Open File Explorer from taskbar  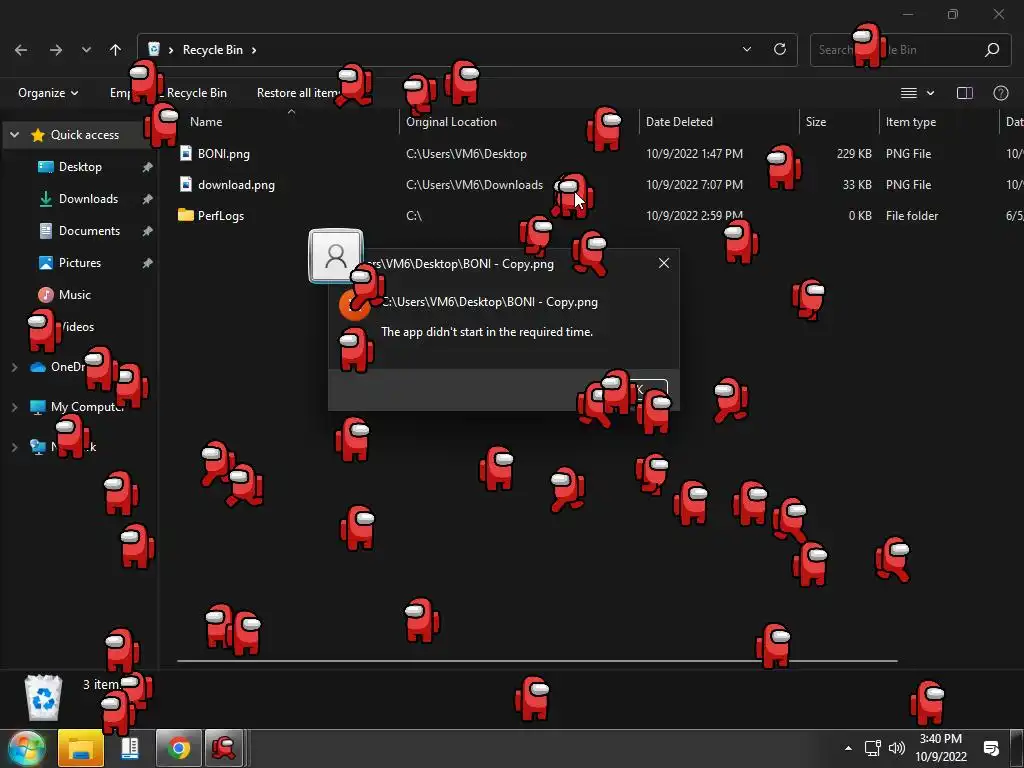(x=81, y=748)
